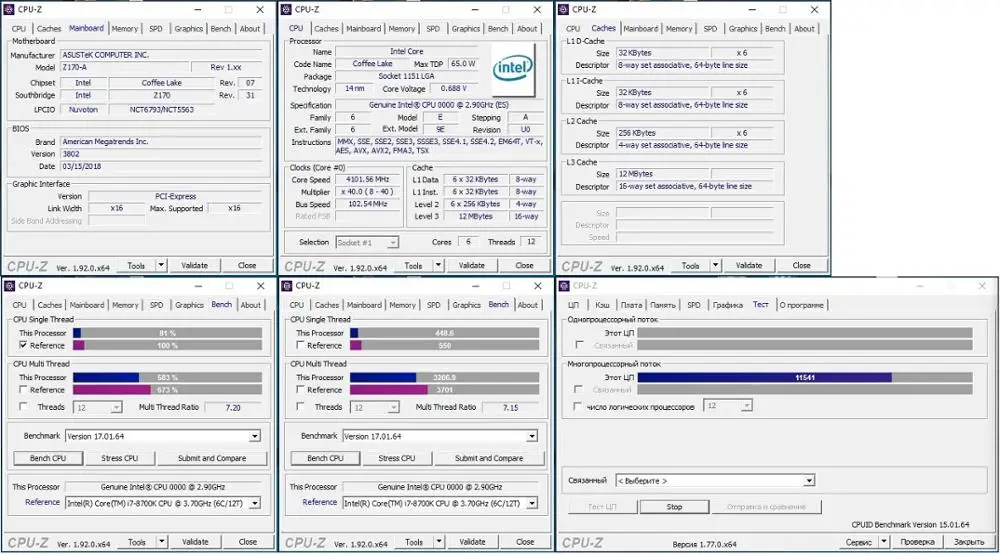Switch to Memory tab in the Mainboard window

tap(124, 29)
